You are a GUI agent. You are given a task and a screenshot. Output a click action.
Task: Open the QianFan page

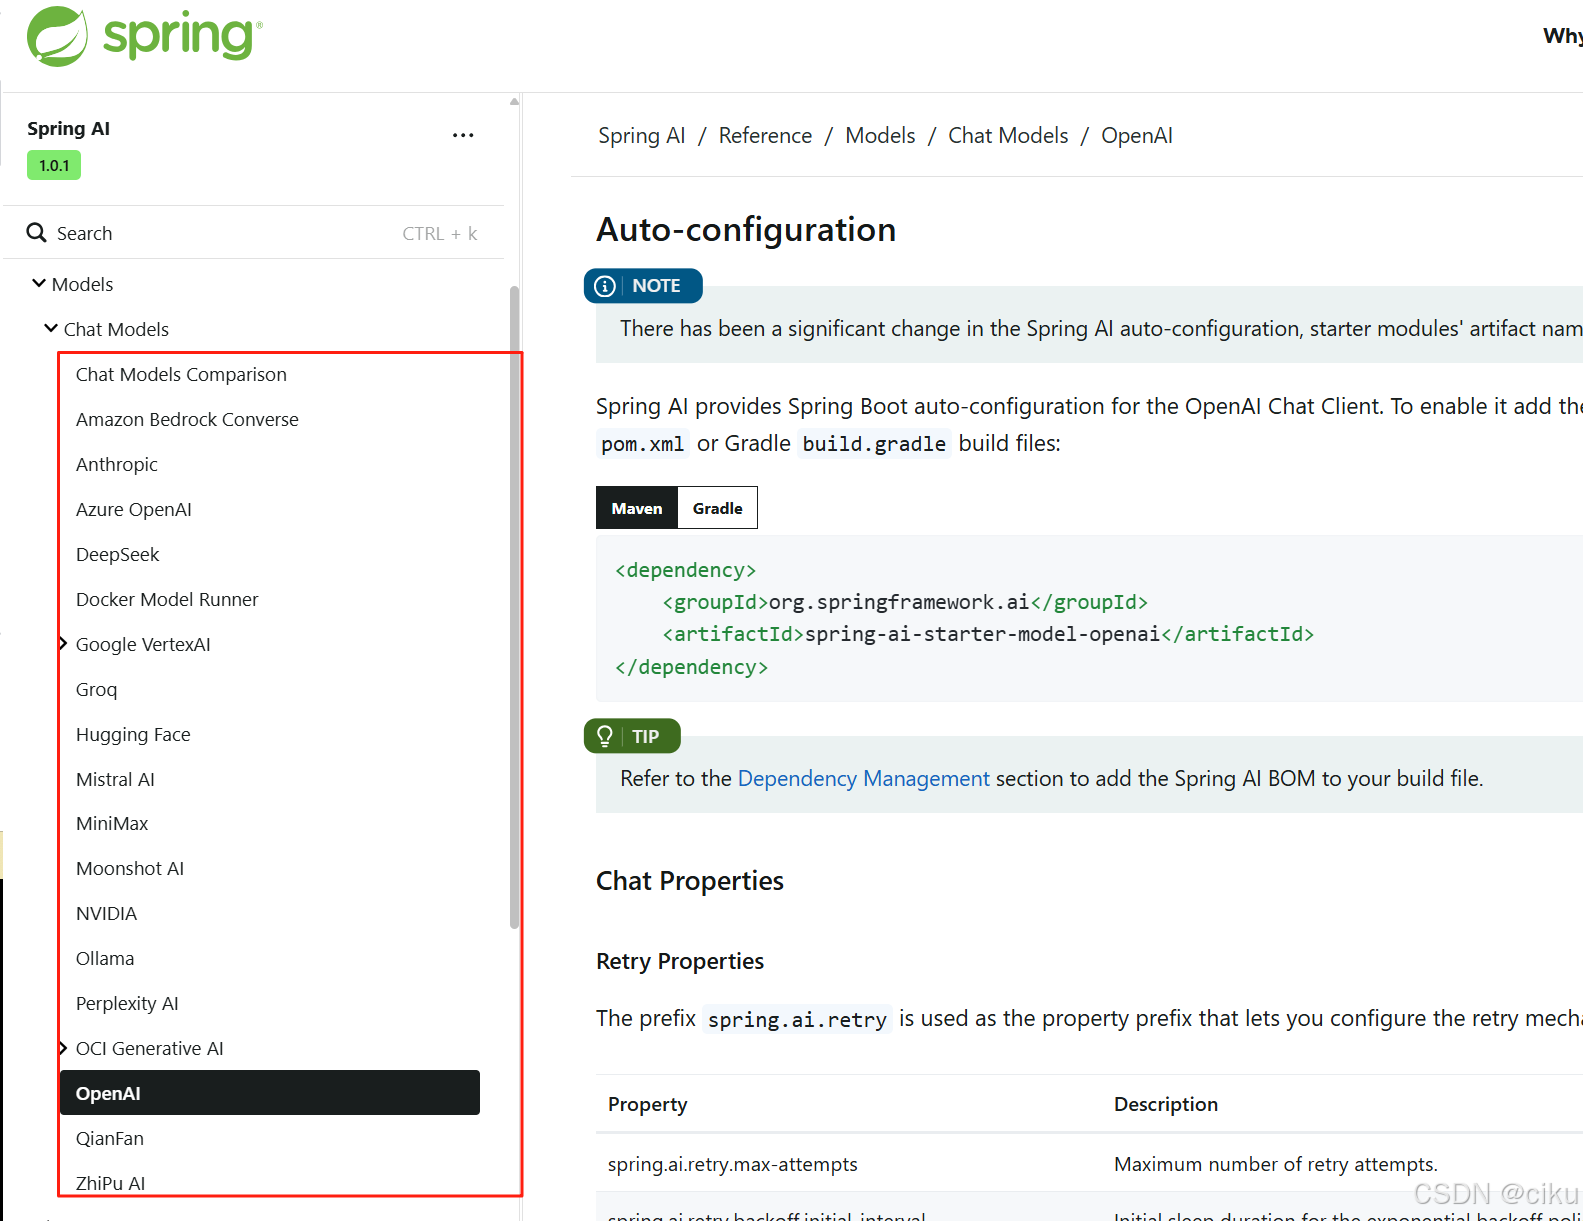(110, 1138)
